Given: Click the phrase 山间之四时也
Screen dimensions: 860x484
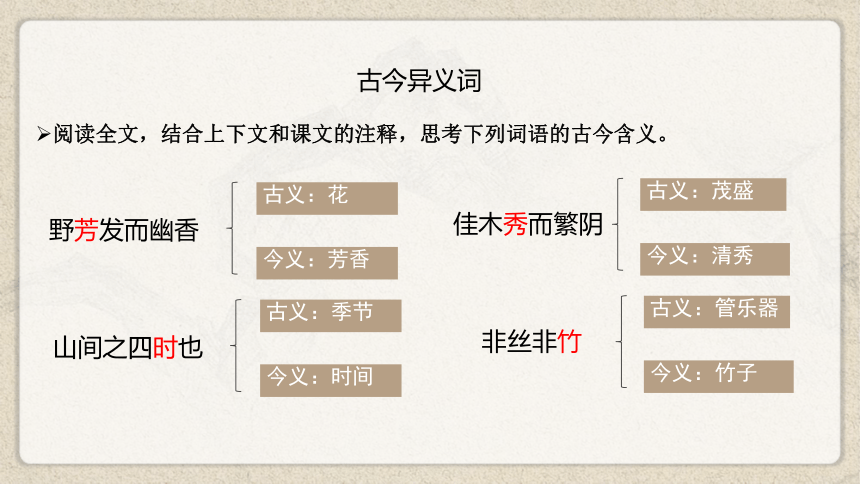Looking at the screenshot, I should (x=128, y=348).
